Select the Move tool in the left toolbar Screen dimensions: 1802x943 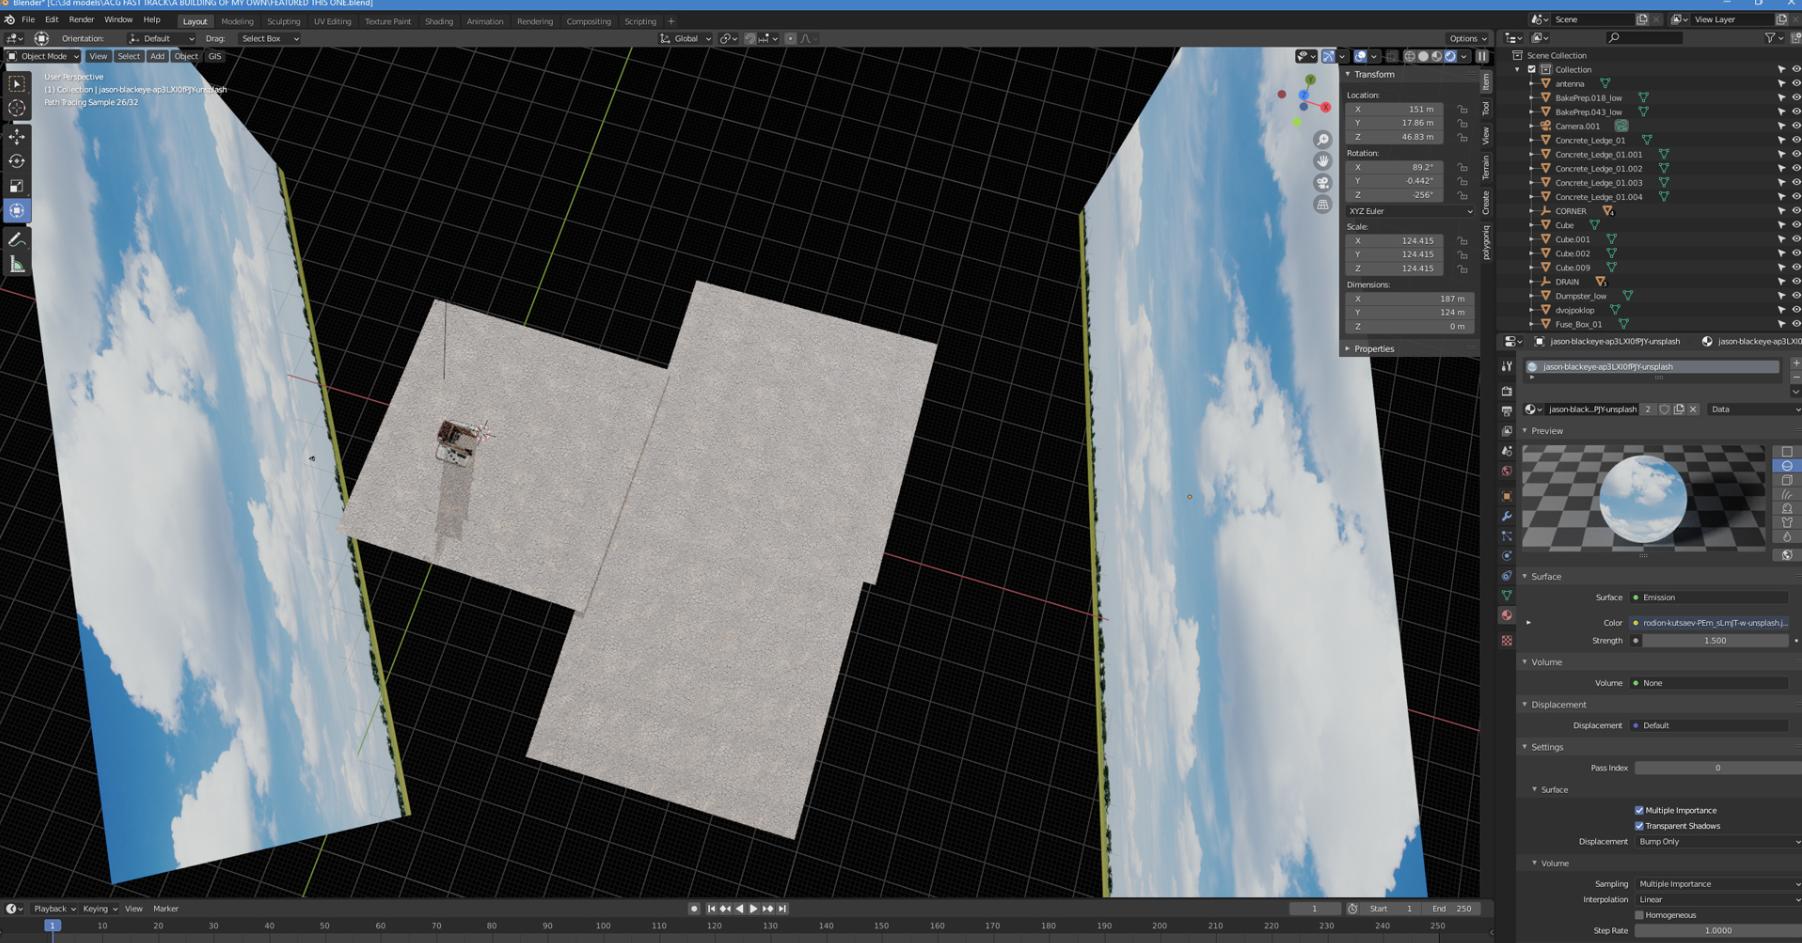[17, 136]
